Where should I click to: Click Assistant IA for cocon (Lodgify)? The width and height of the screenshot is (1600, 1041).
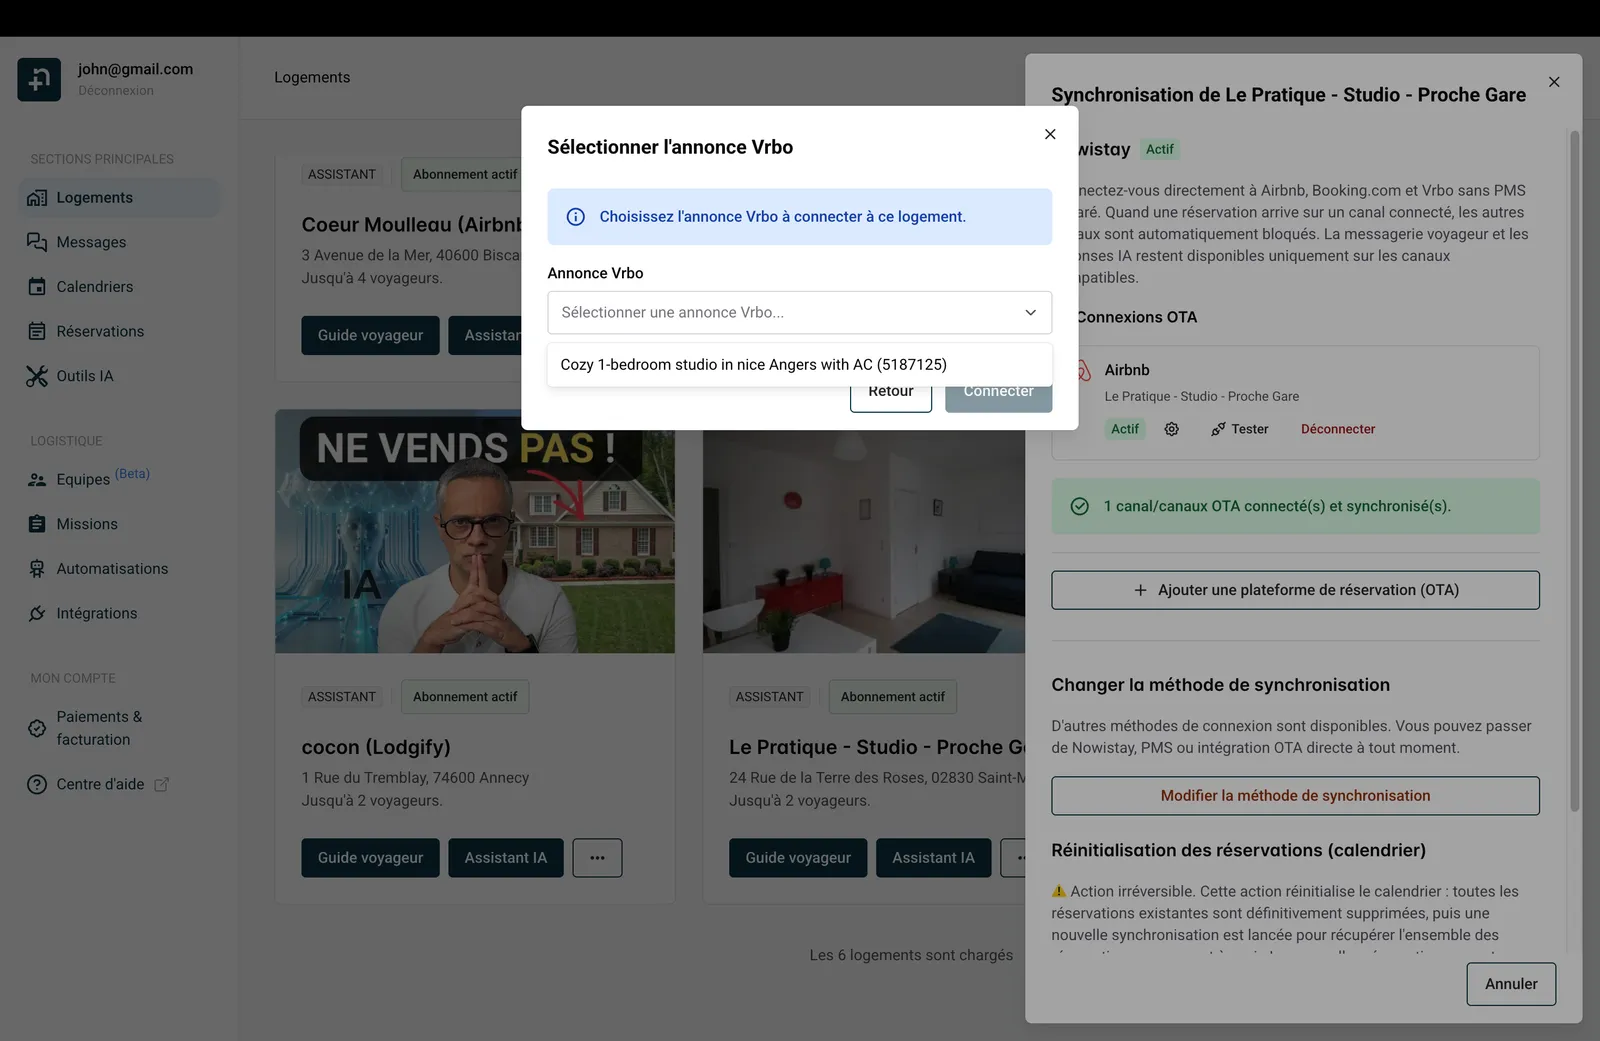(506, 858)
